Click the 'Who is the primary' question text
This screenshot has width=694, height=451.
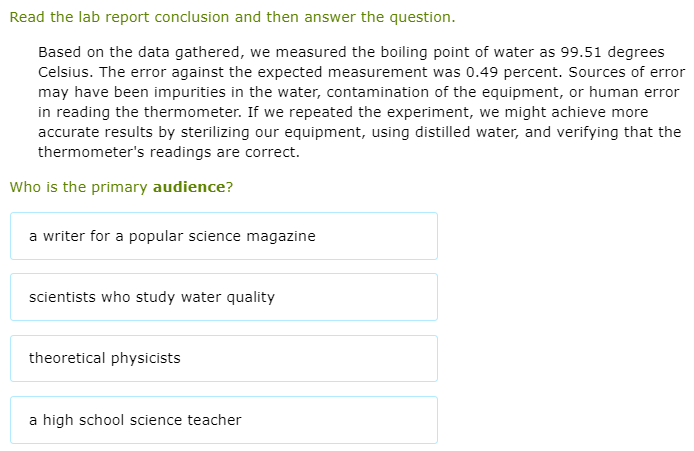pyautogui.click(x=78, y=187)
